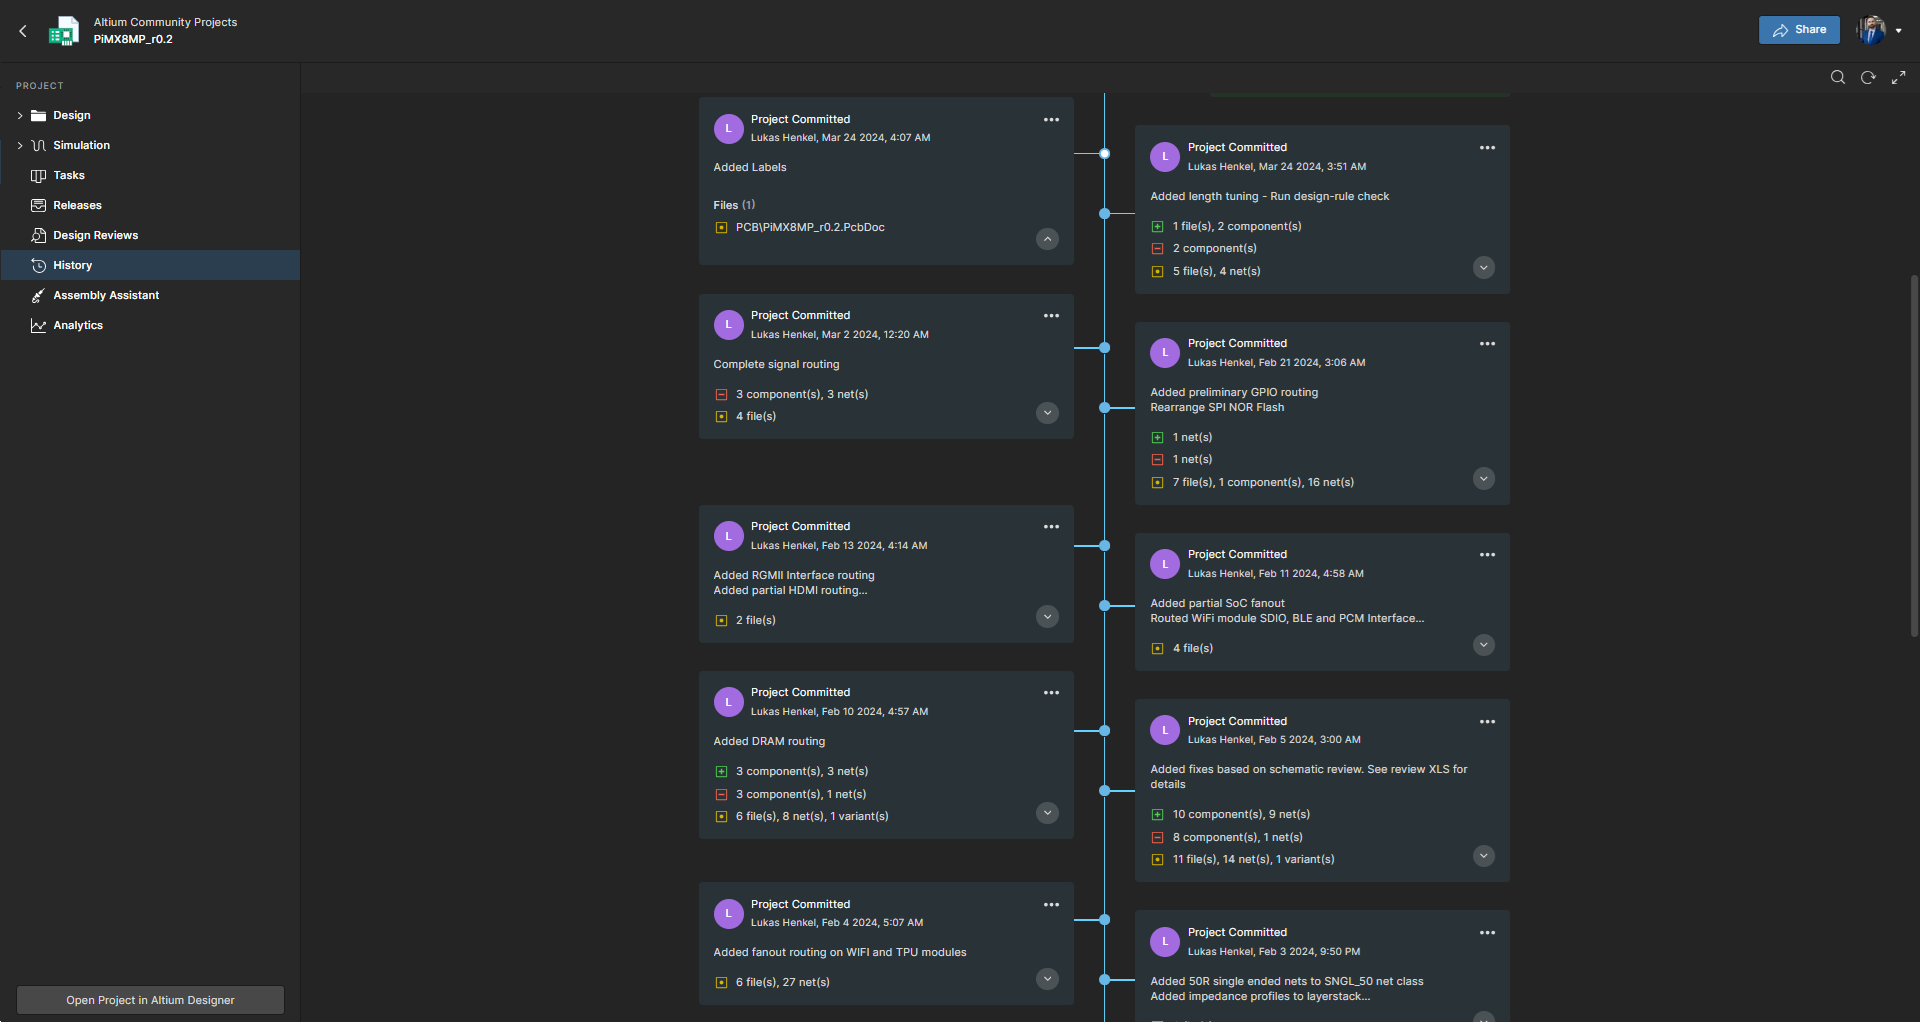1920x1022 pixels.
Task: Open options menu for Added Labels commit
Action: click(1051, 120)
